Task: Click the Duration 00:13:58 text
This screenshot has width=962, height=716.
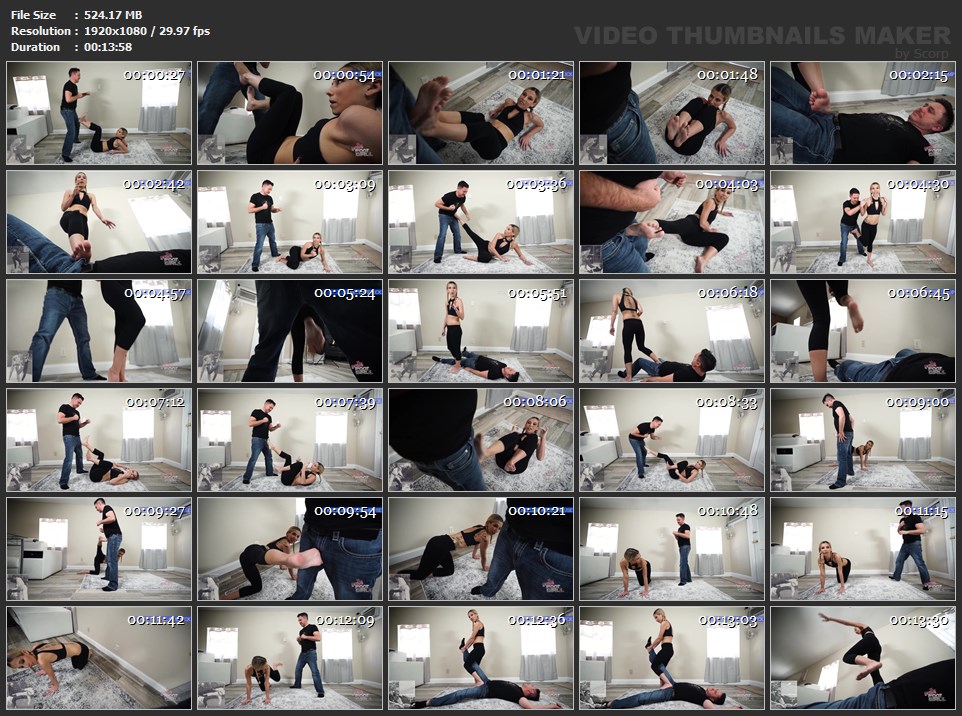Action: pyautogui.click(x=71, y=47)
